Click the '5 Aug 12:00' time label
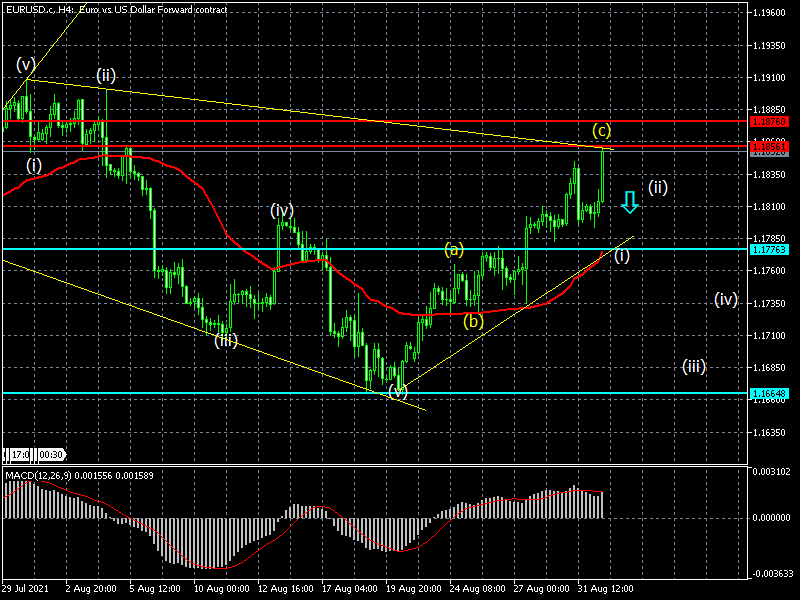 click(x=155, y=589)
